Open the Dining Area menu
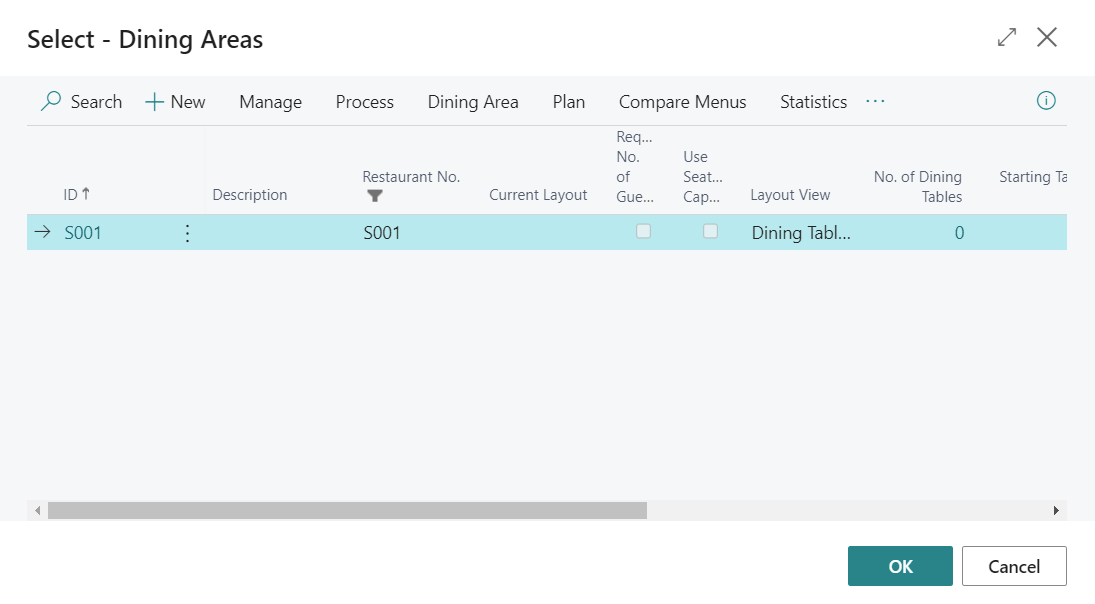 point(473,102)
